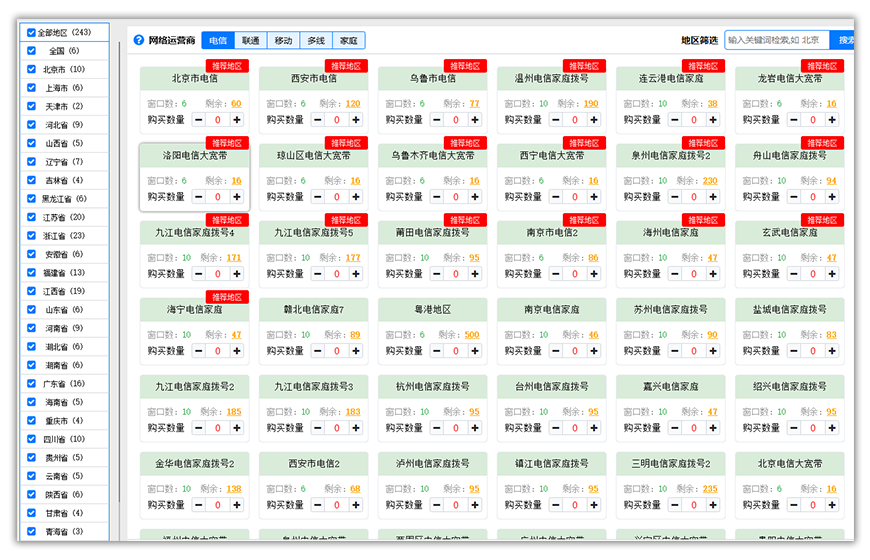Toggle 山东省 (6) checkbox
870x560 pixels.
coord(32,310)
